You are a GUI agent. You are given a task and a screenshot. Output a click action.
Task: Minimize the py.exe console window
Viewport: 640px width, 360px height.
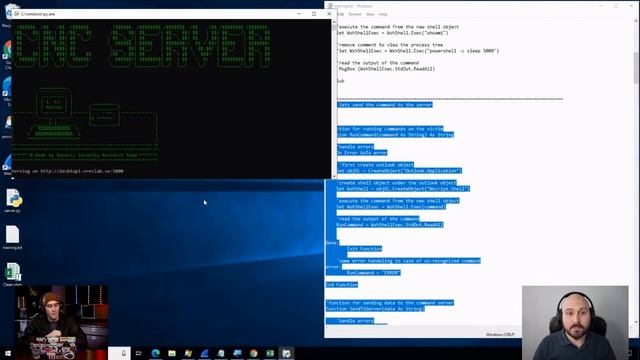coord(299,13)
